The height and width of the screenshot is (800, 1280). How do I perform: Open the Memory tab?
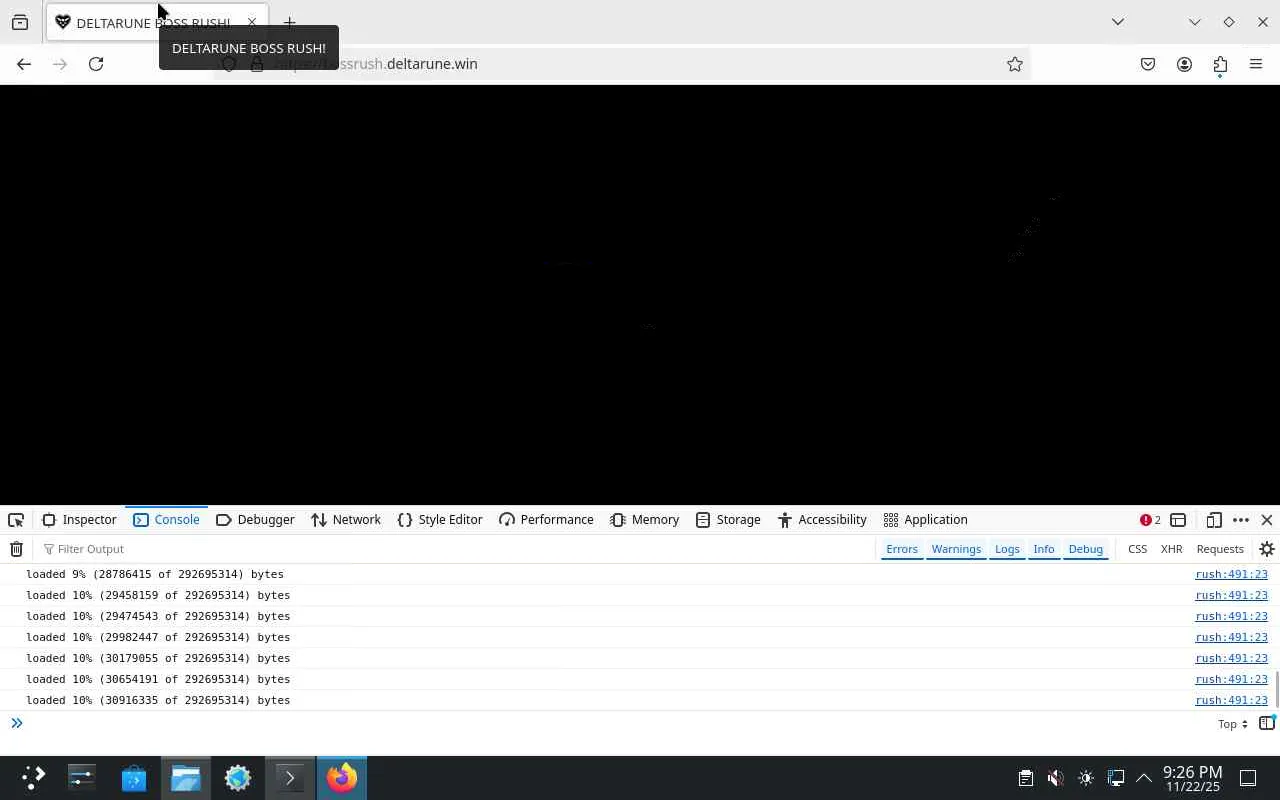pos(645,520)
